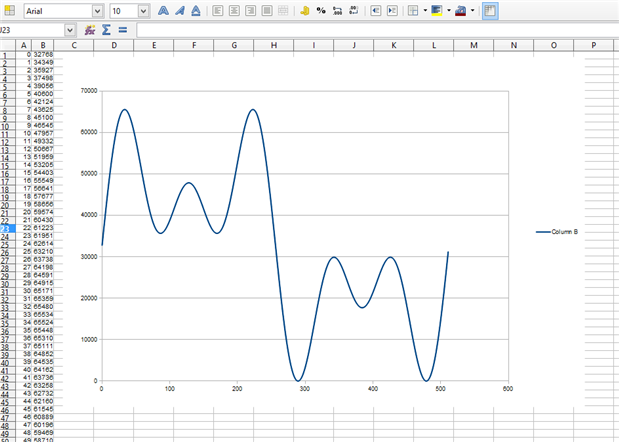Select column P header
The width and height of the screenshot is (619, 442).
click(594, 45)
